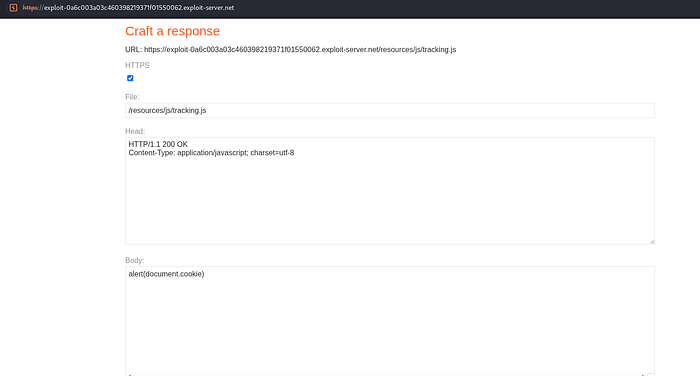Click the address bar URL
The image size is (700, 376).
point(128,8)
